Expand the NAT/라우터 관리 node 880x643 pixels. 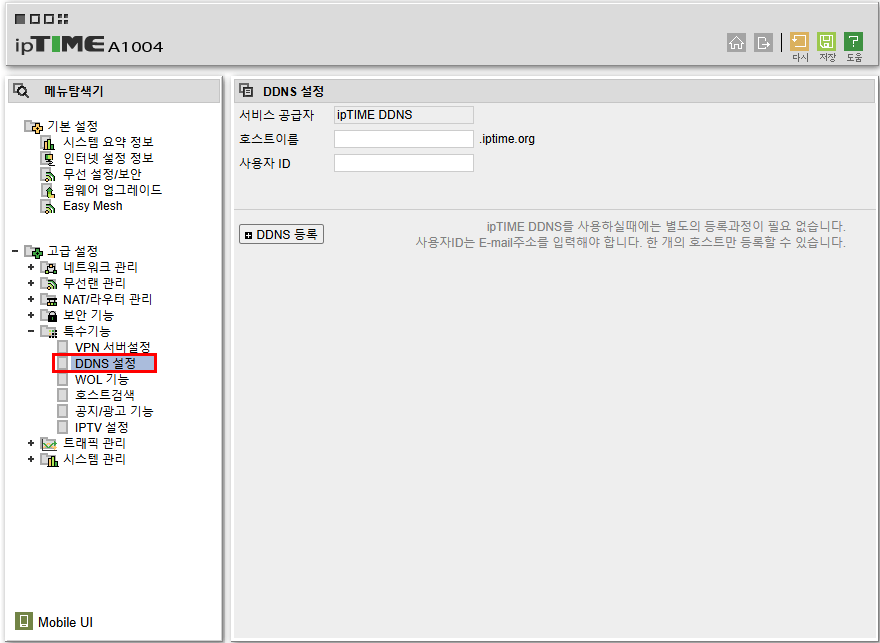coord(31,299)
